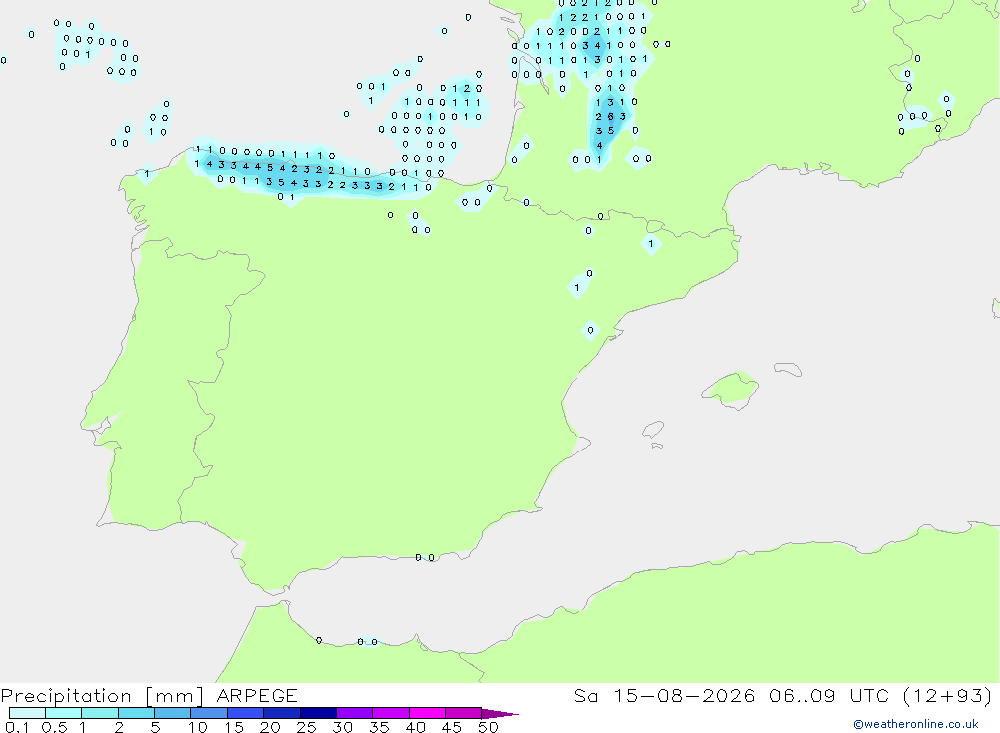Click the '(12+93)' forecast offset
Image resolution: width=1000 pixels, height=733 pixels.
coord(948,695)
